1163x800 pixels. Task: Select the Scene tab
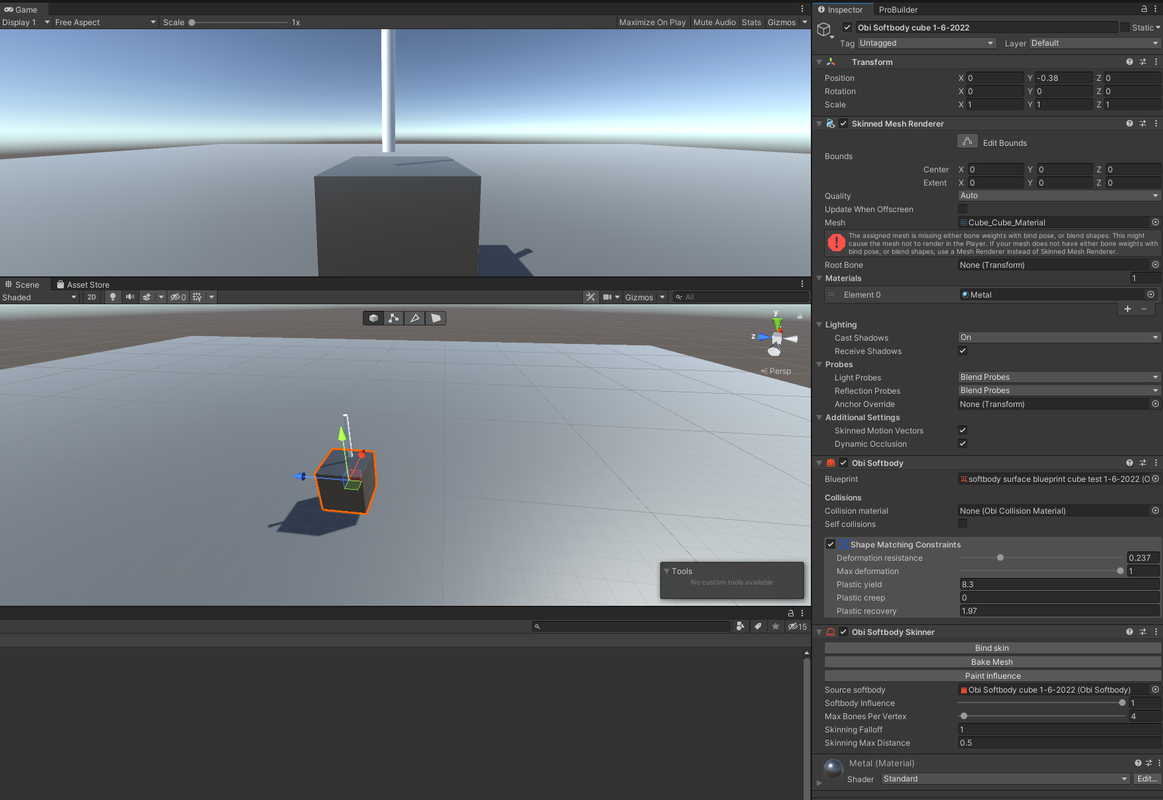pos(22,285)
